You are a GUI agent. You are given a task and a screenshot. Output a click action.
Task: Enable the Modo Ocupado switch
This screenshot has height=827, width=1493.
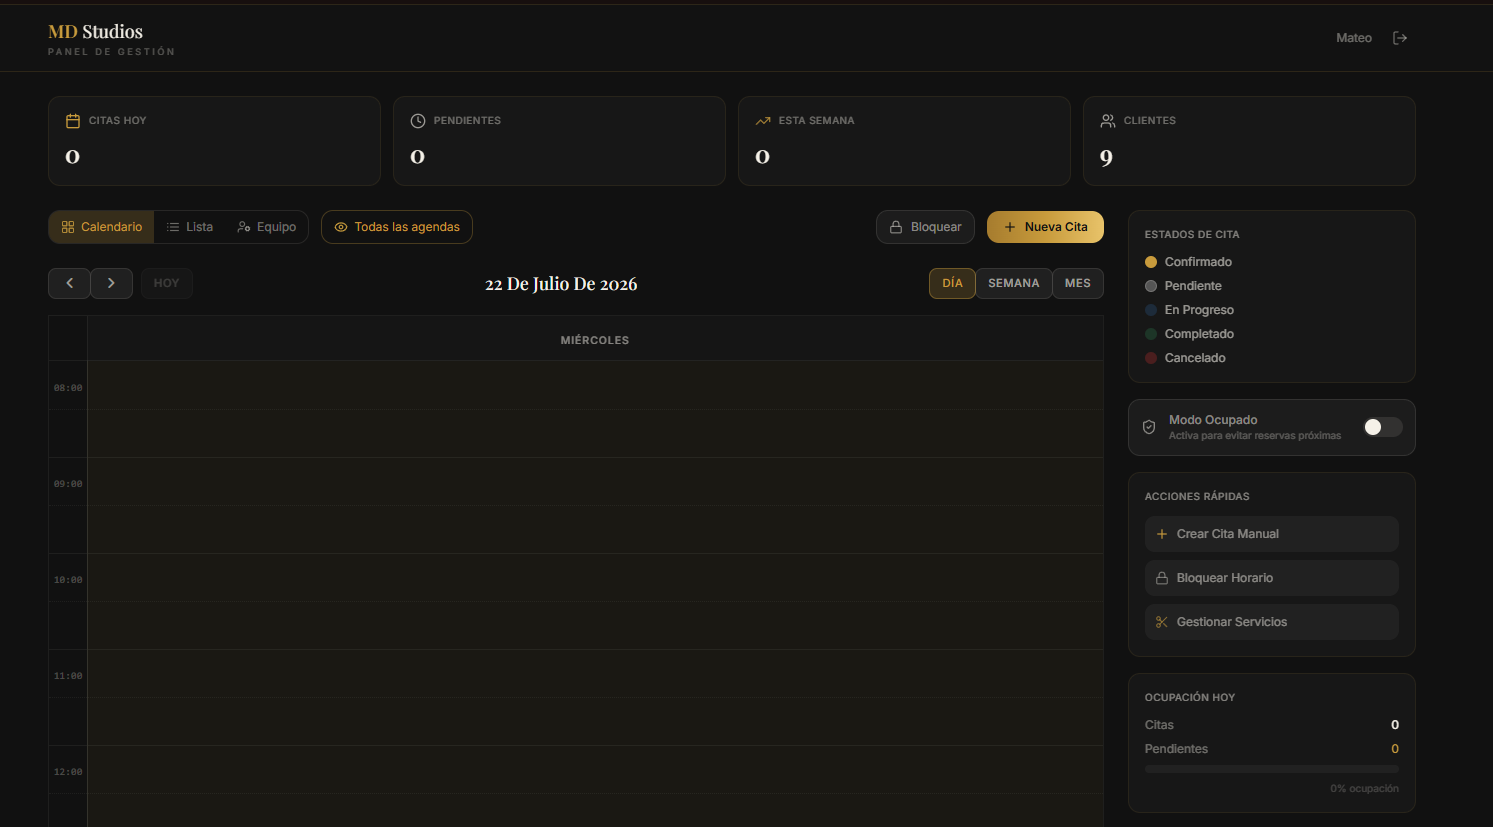pyautogui.click(x=1382, y=427)
